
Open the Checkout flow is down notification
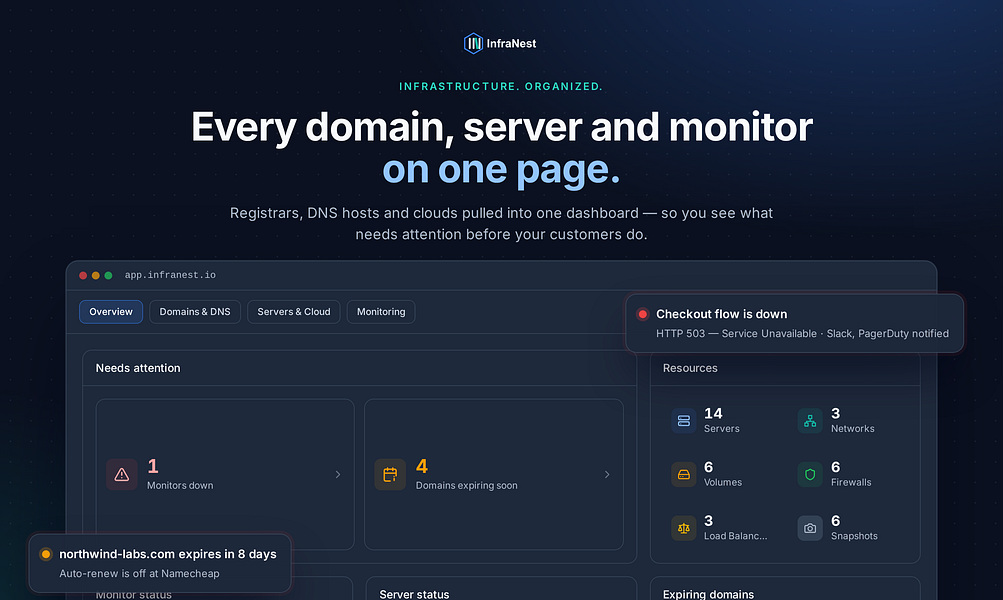tap(794, 323)
